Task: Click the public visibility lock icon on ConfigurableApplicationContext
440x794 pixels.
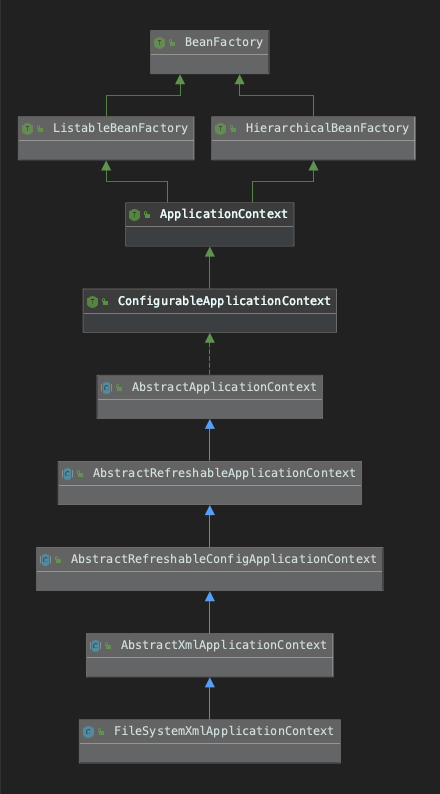Action: [105, 302]
